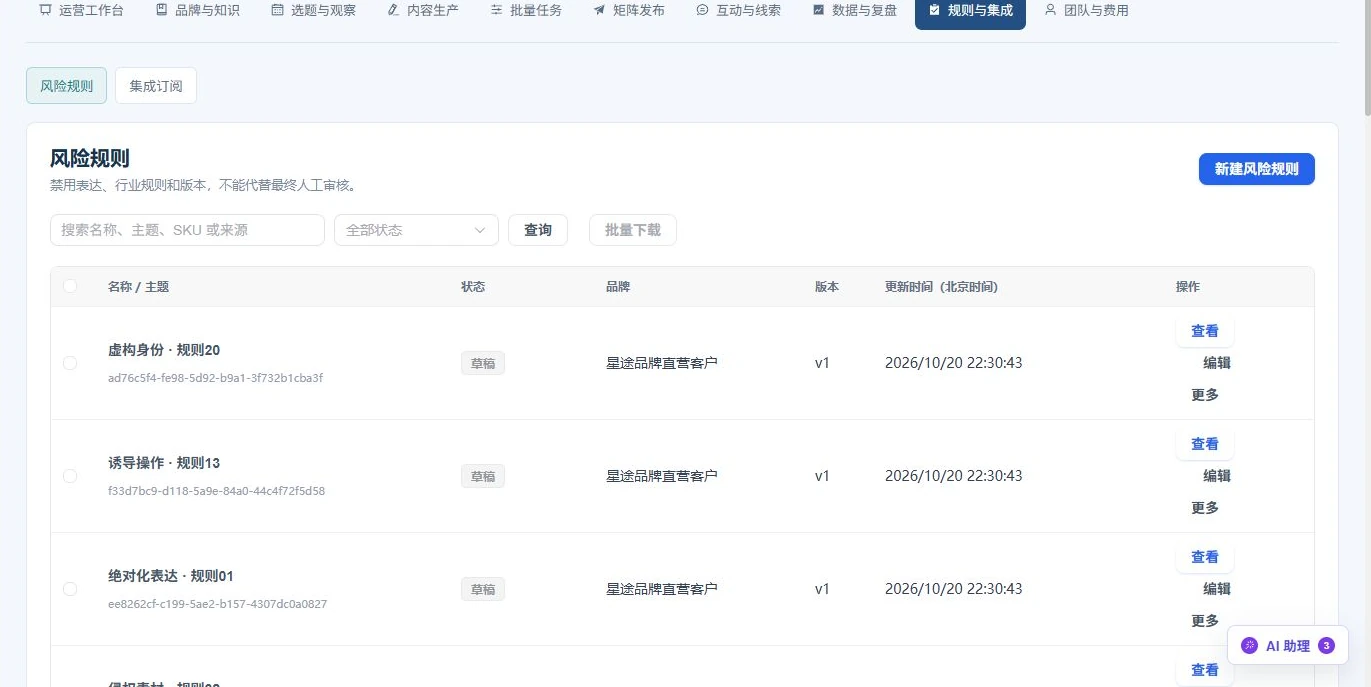Viewport: 1371px width, 687px height.
Task: Click rule name 绝对化表达 · 规则01
Action: pos(171,576)
